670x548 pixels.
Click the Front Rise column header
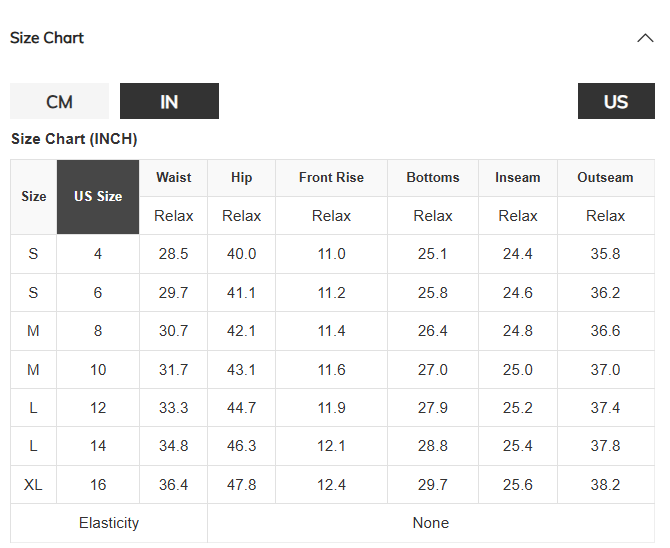click(331, 177)
